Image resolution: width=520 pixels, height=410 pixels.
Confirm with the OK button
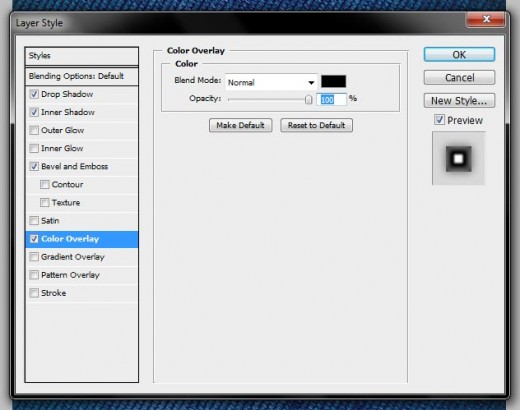(459, 55)
